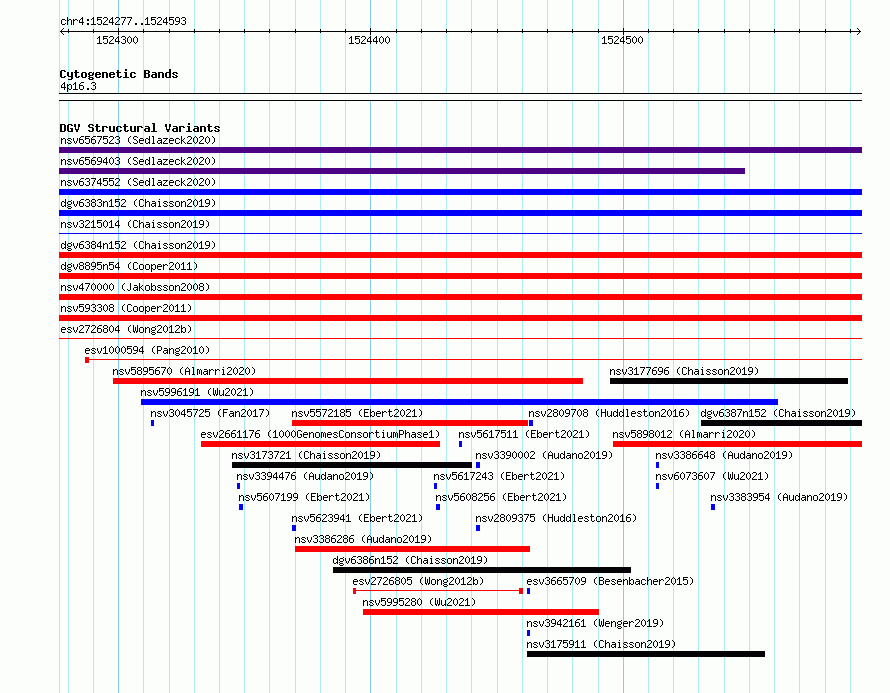890x693 pixels.
Task: Click red bar under esv2661176 label
Action: pos(320,444)
